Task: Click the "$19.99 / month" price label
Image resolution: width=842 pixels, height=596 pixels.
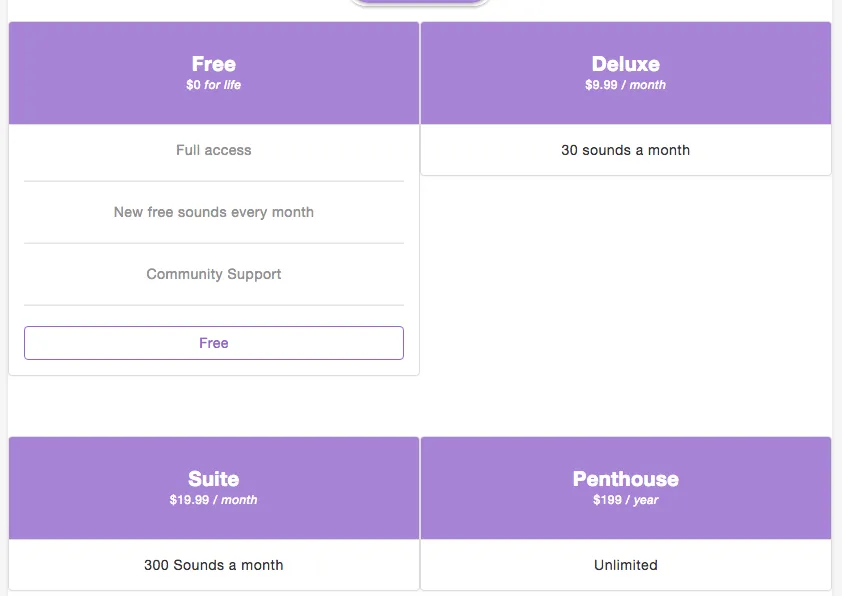Action: click(214, 500)
